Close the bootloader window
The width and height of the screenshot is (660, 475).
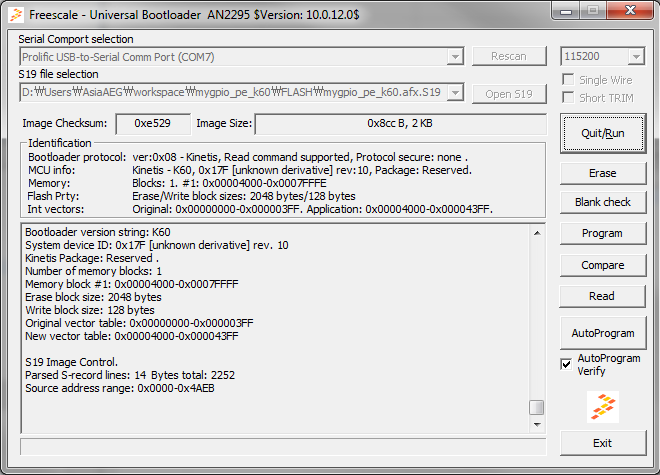tap(630, 11)
